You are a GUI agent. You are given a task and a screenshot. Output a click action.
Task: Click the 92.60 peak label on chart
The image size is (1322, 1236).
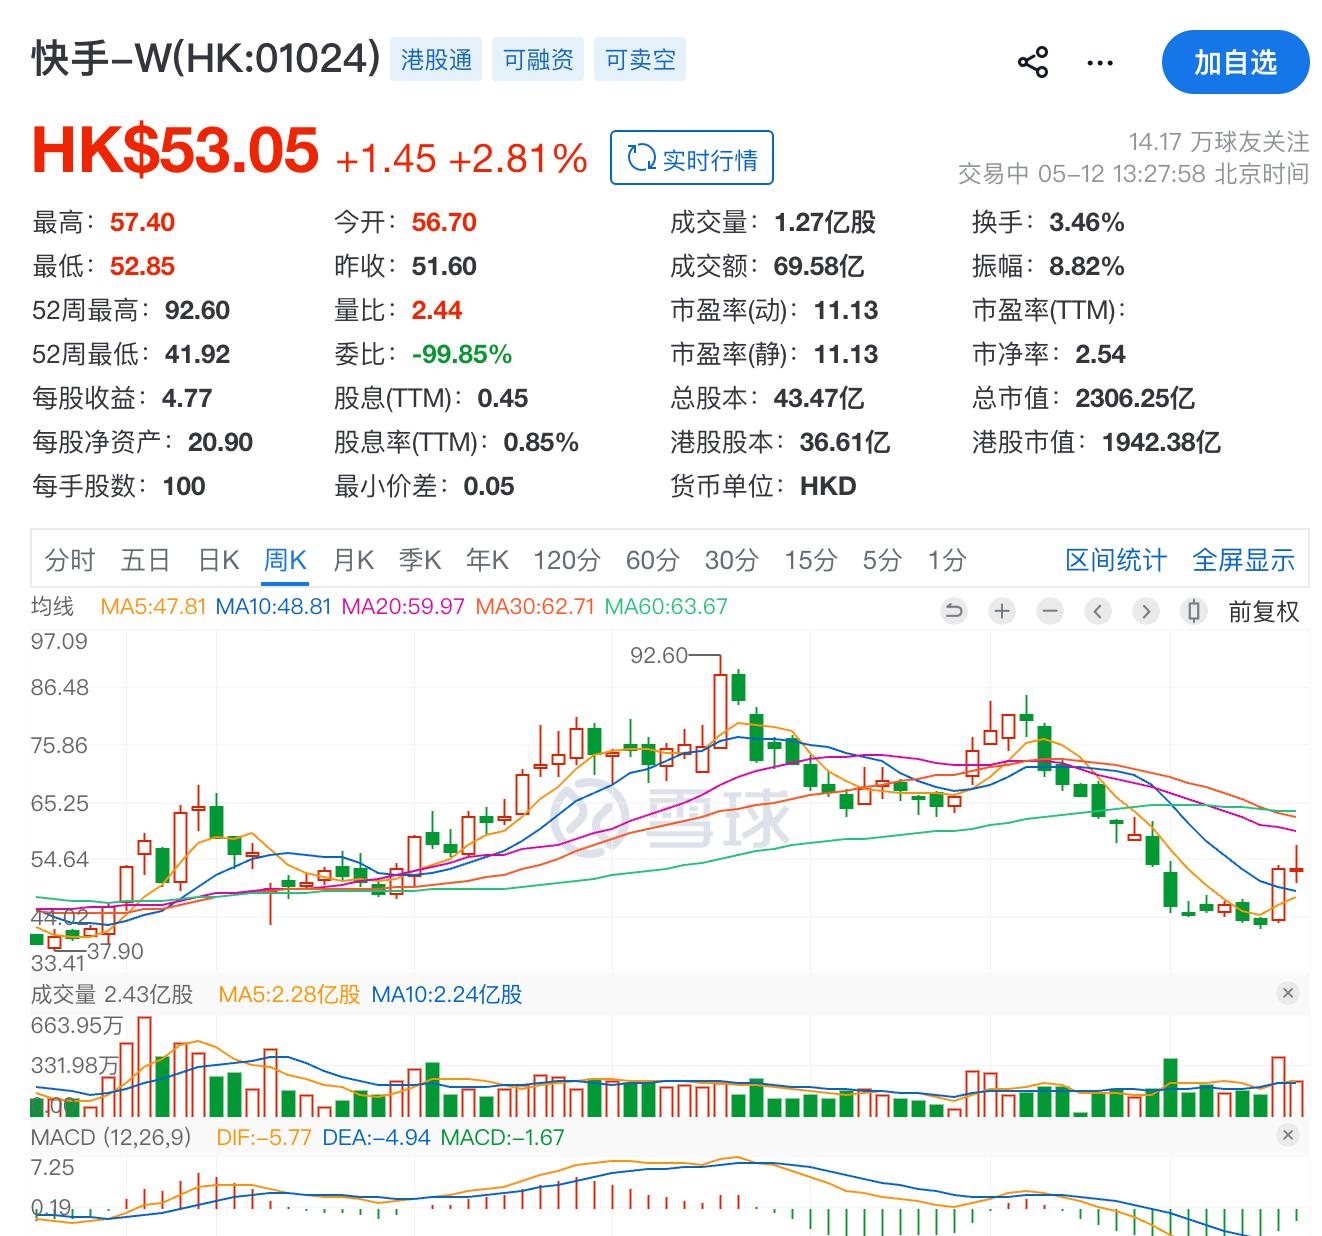[x=659, y=655]
